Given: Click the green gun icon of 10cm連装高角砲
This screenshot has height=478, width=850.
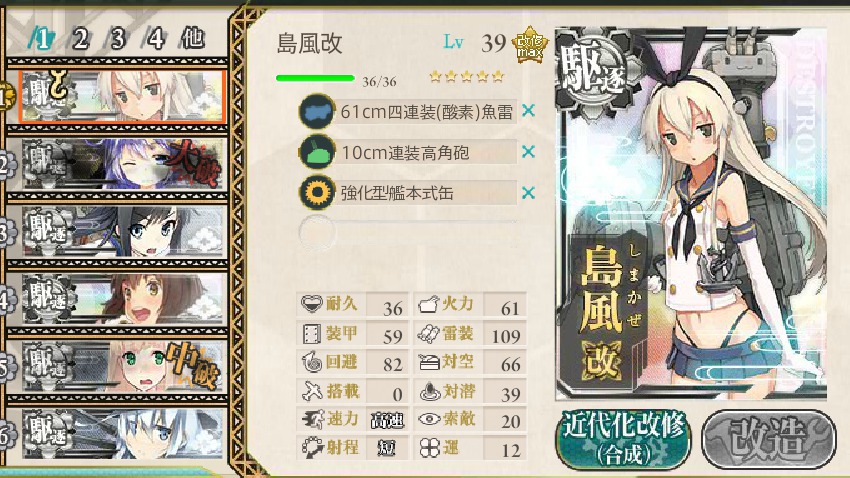Looking at the screenshot, I should coord(316,152).
